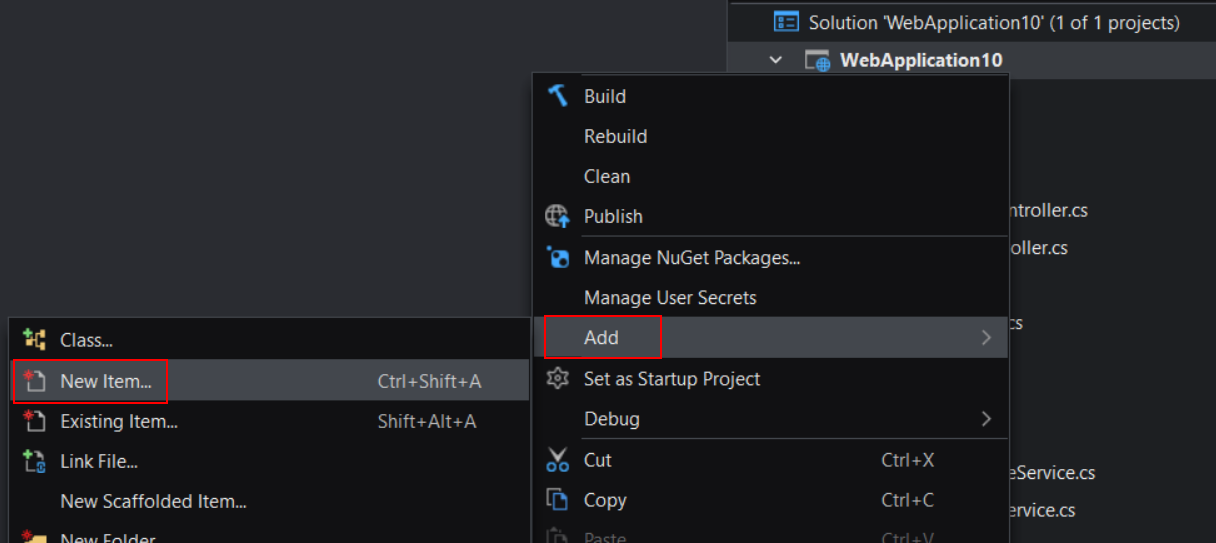Viewport: 1216px width, 543px height.
Task: Click the Class icon in Add submenu
Action: [35, 340]
